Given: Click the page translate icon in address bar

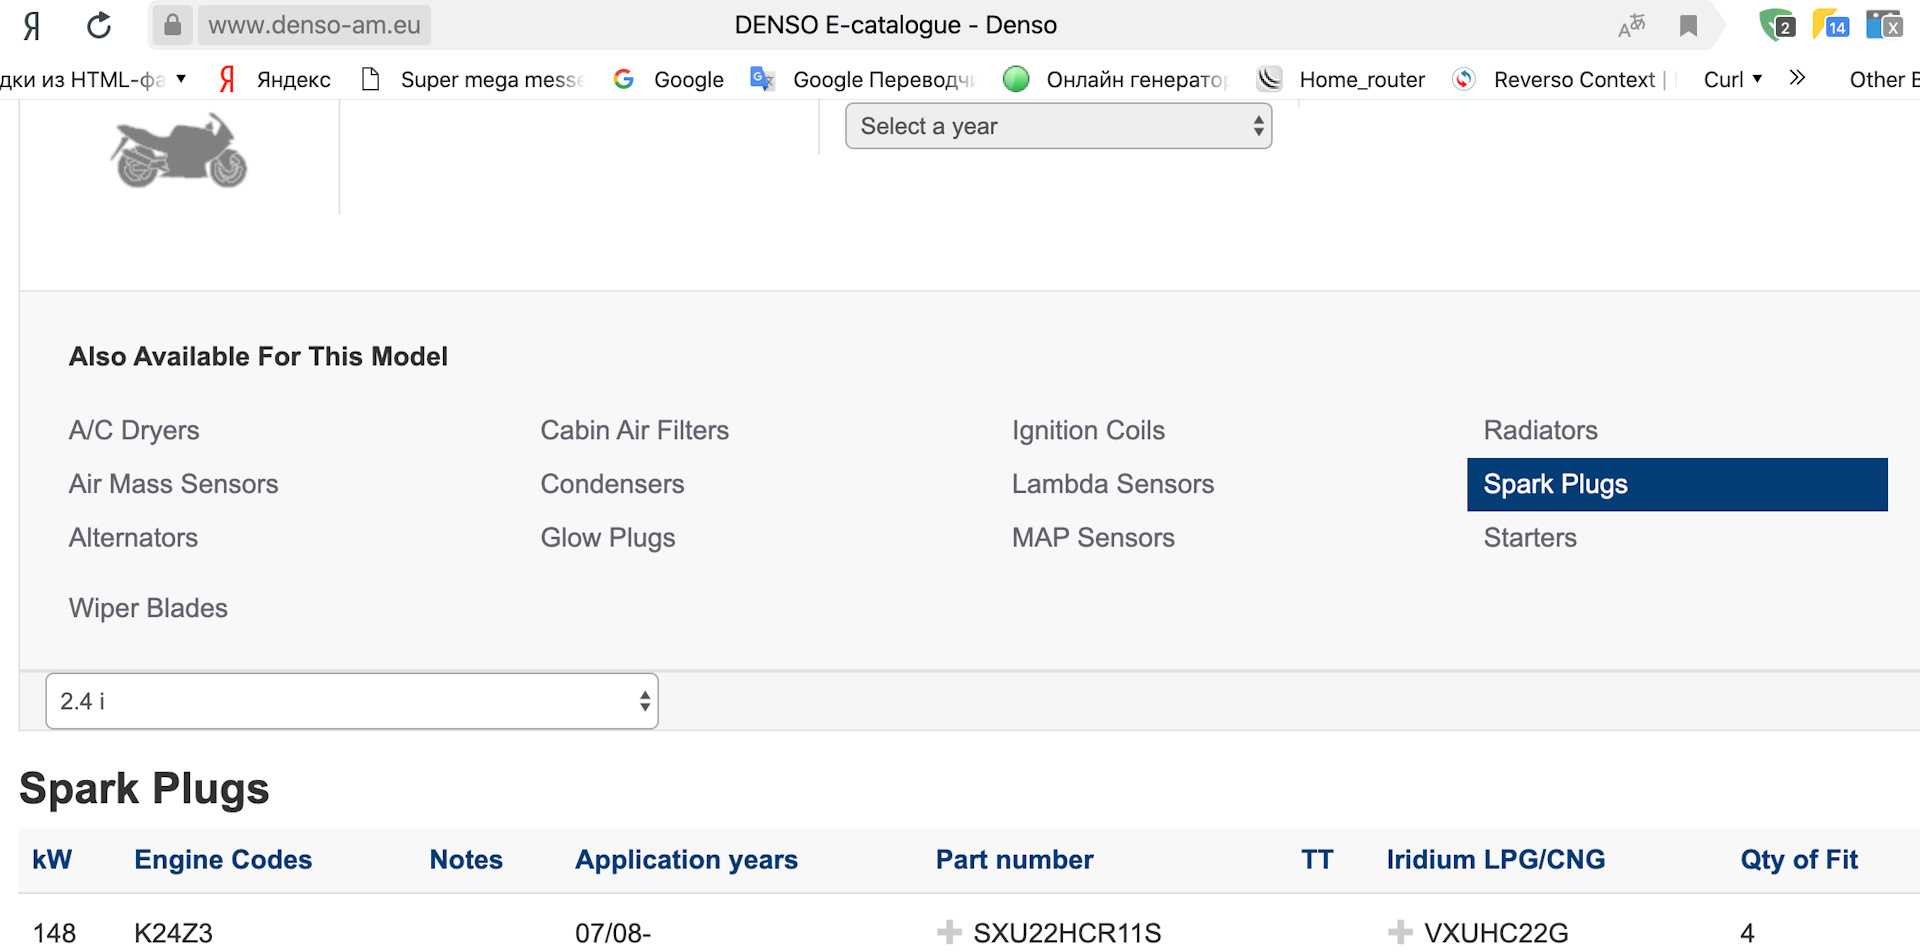Looking at the screenshot, I should 1632,25.
